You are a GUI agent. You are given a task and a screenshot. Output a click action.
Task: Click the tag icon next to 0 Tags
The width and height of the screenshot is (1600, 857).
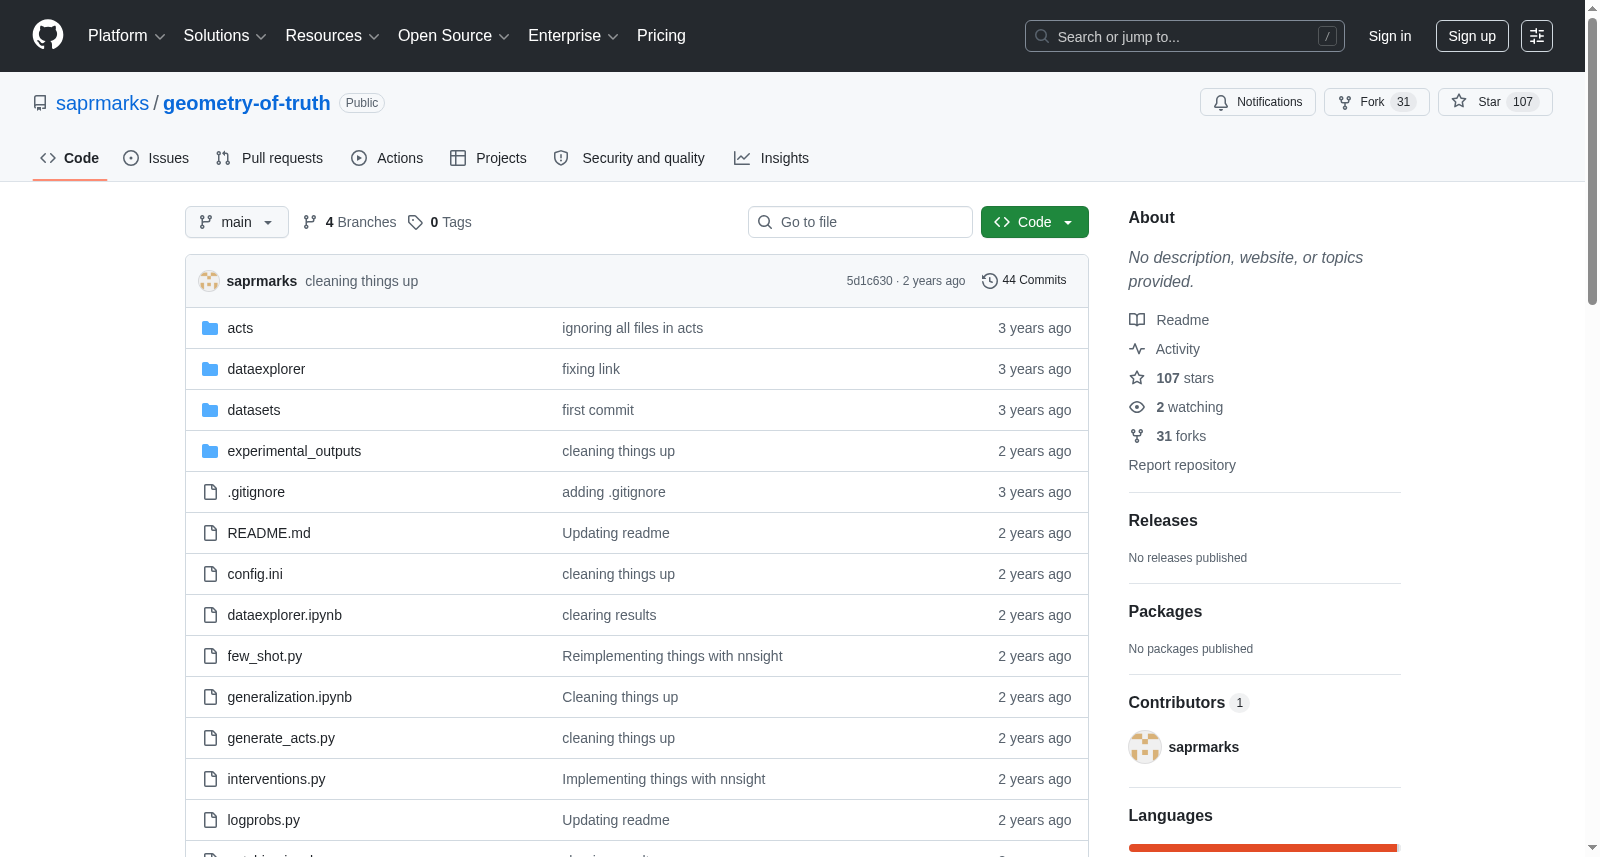click(415, 222)
